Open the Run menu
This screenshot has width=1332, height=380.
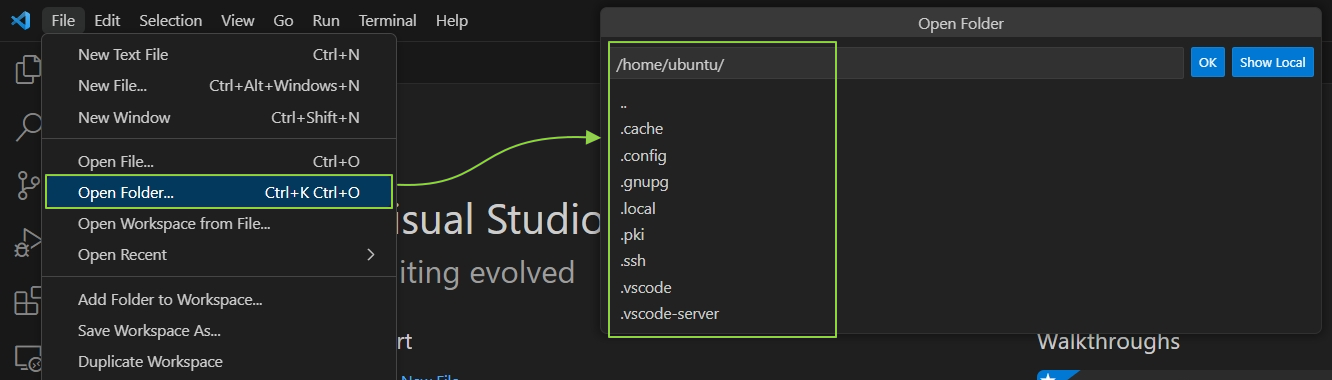point(326,20)
